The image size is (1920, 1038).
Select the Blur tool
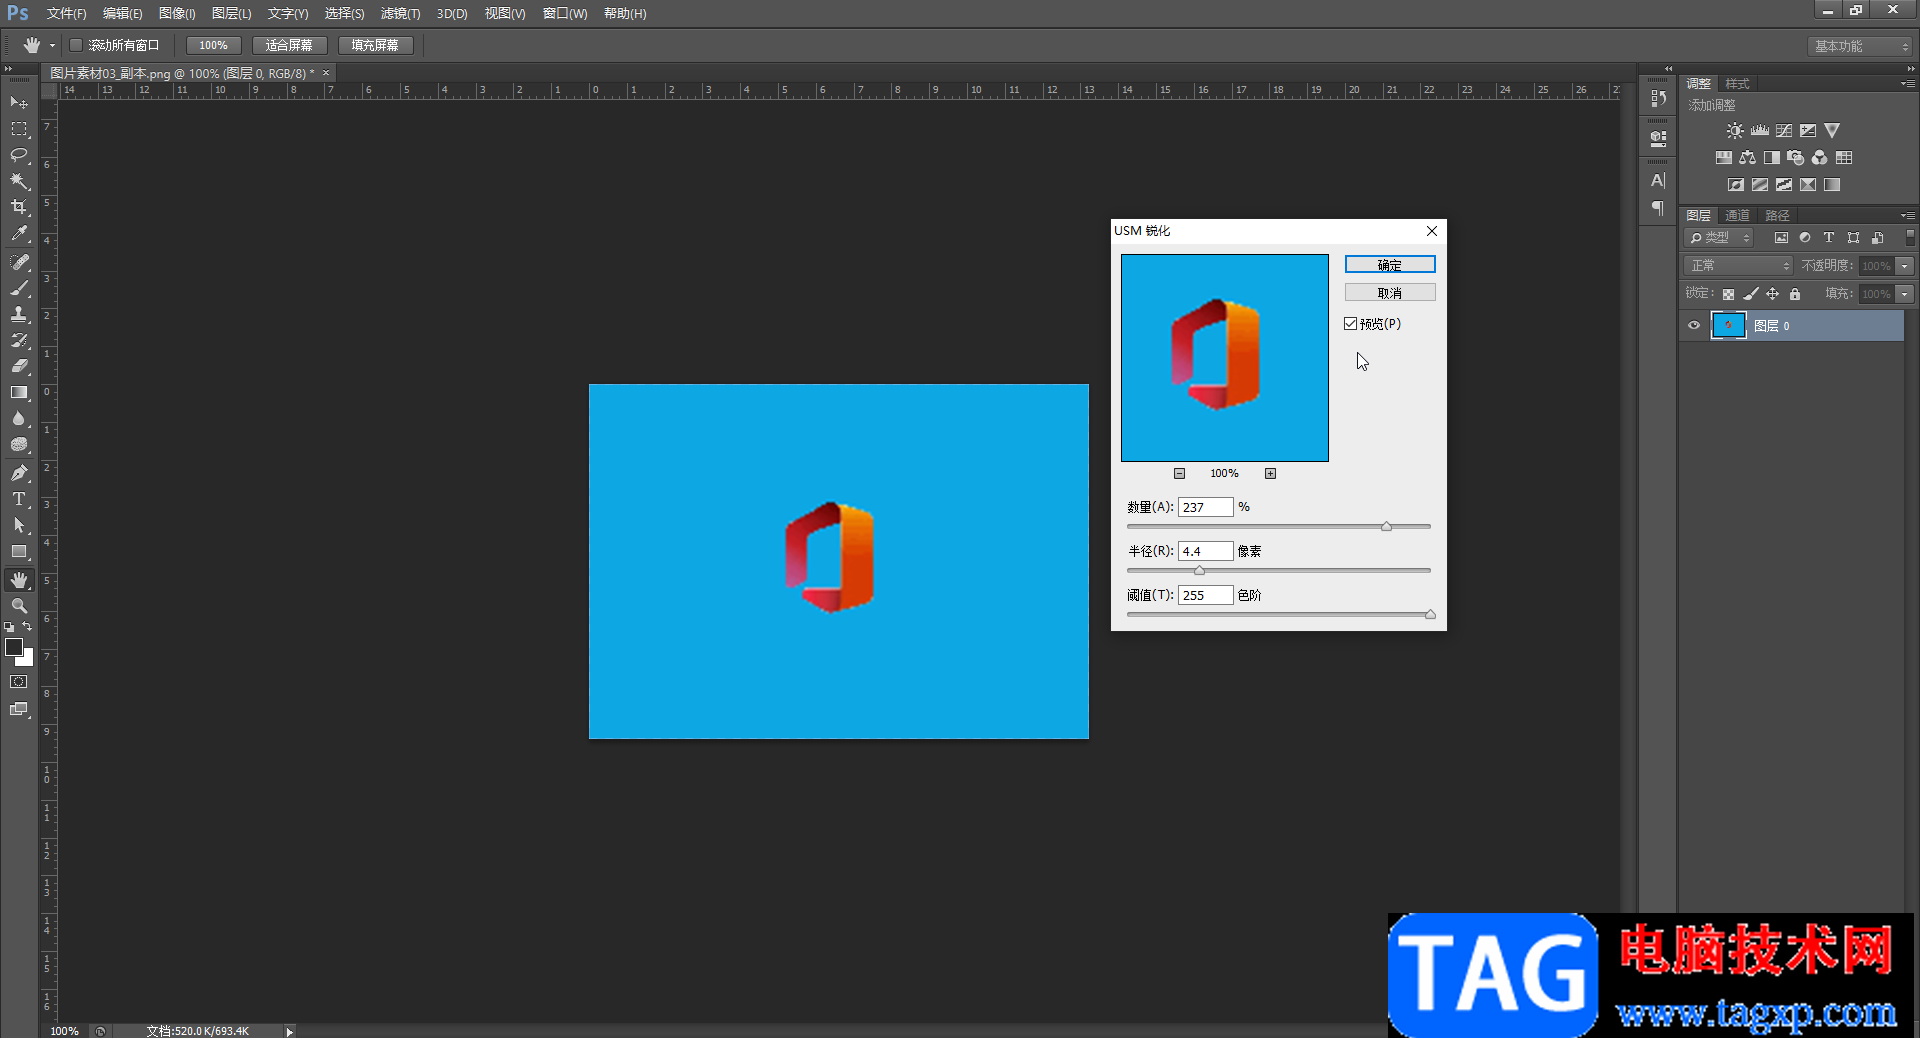point(19,418)
